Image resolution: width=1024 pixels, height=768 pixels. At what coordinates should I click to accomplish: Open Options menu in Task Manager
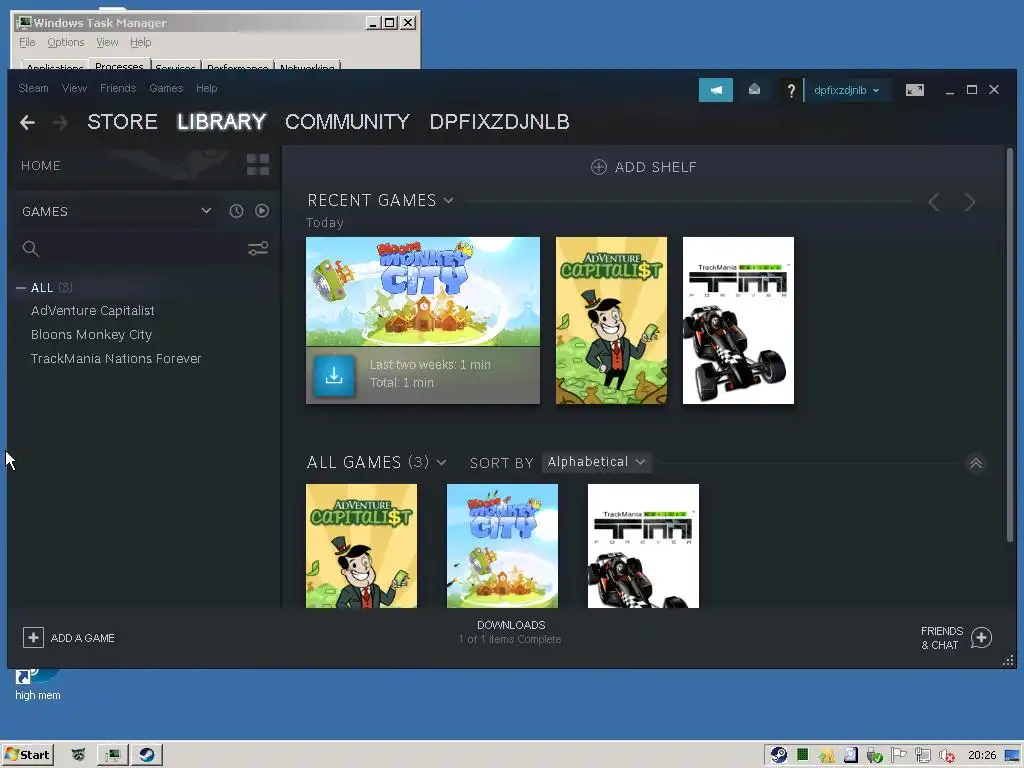65,42
